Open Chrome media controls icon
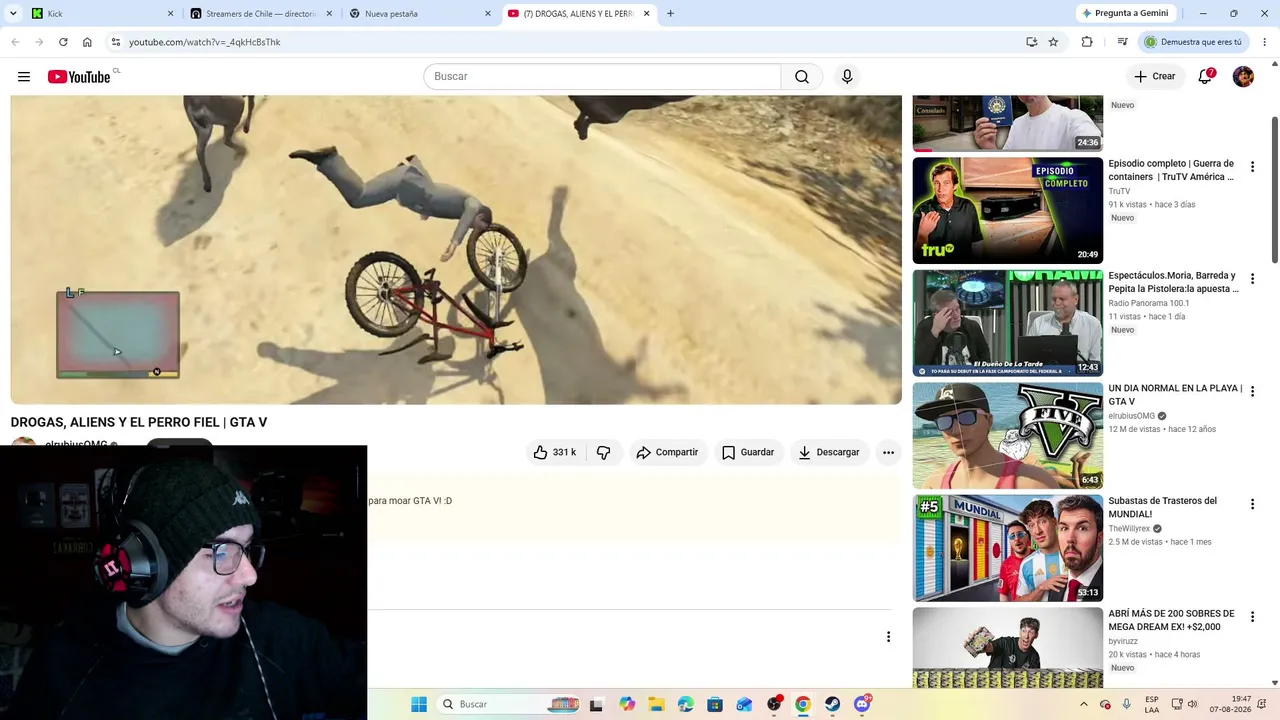 click(1122, 42)
